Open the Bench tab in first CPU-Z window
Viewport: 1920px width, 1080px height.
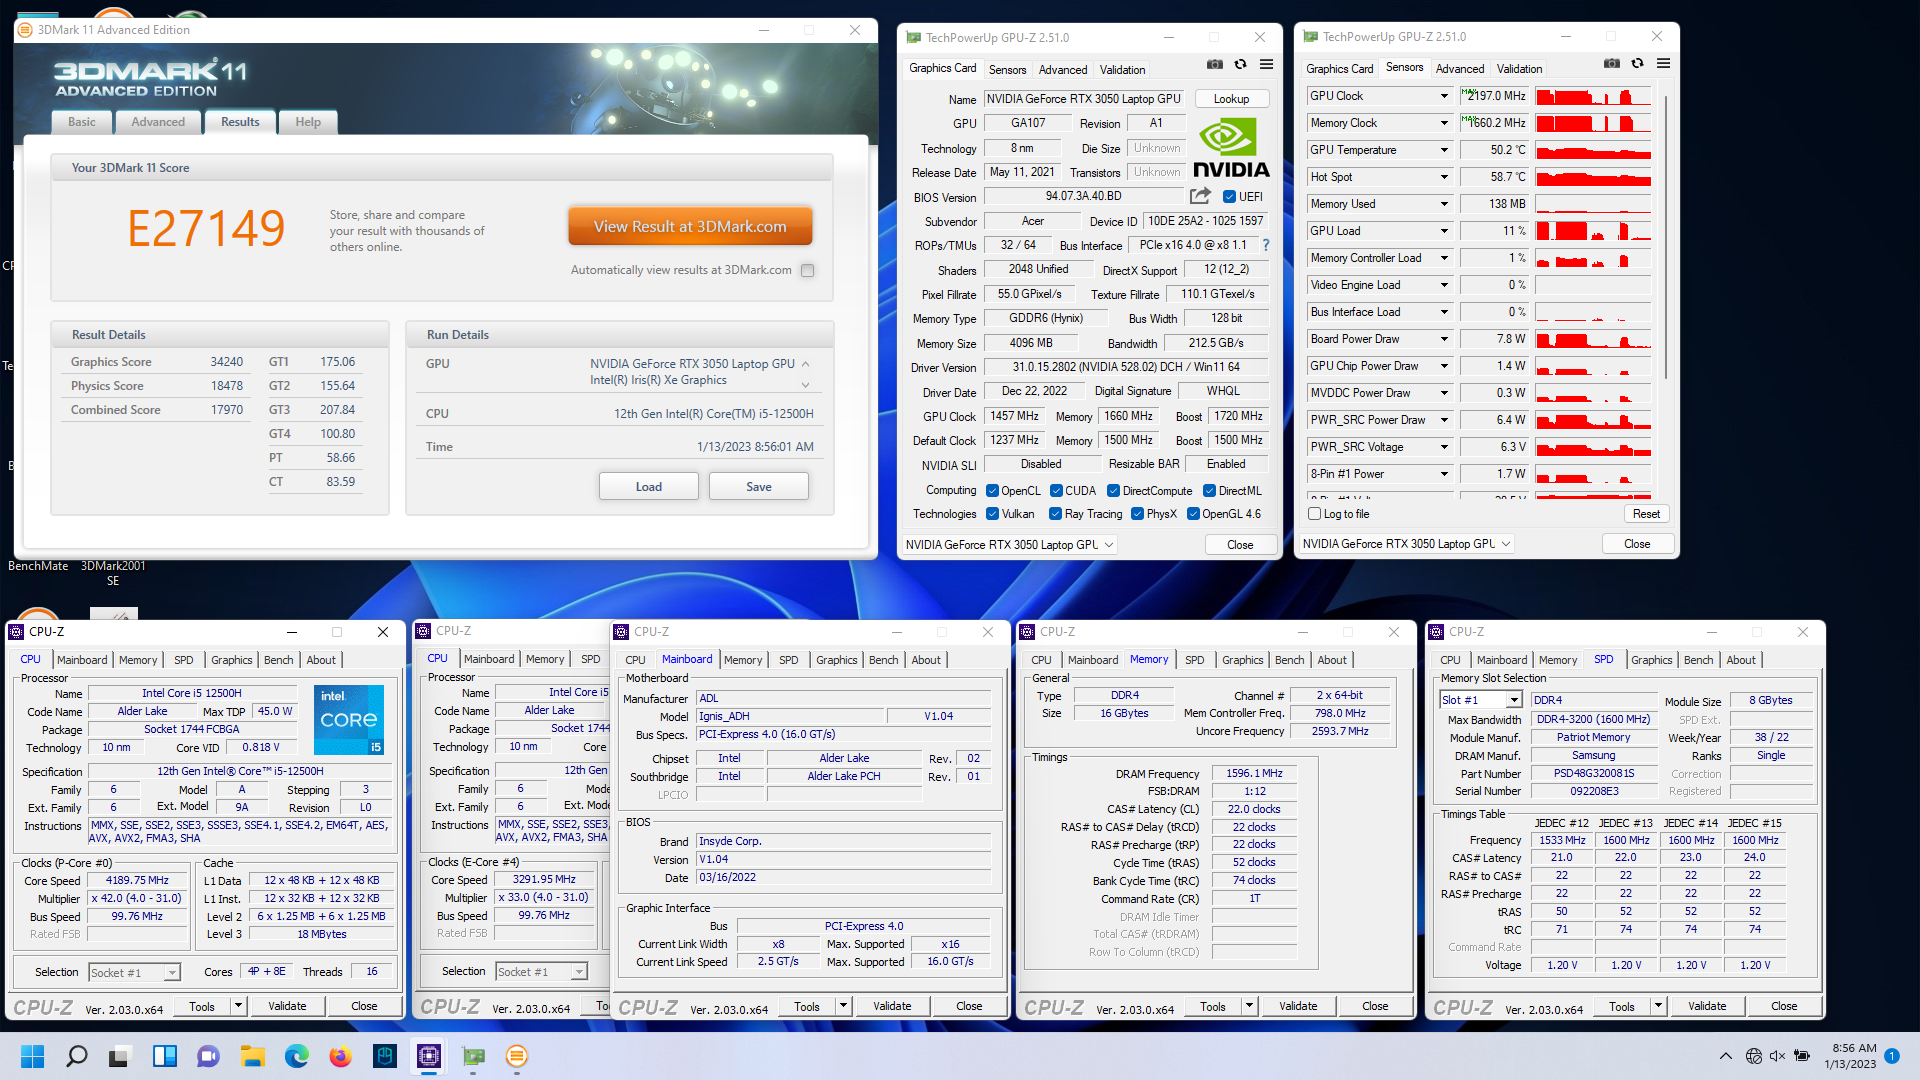tap(279, 660)
